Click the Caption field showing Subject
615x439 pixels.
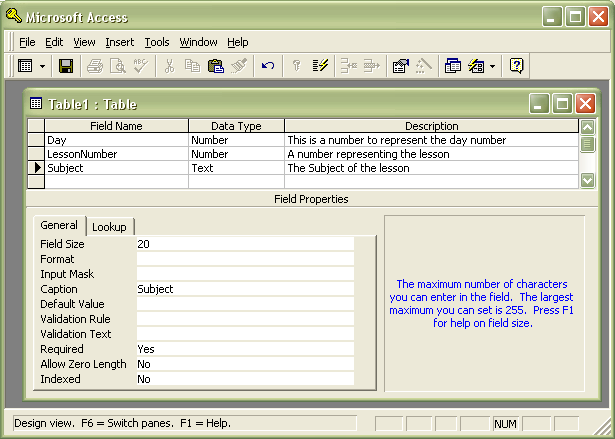tap(245, 289)
